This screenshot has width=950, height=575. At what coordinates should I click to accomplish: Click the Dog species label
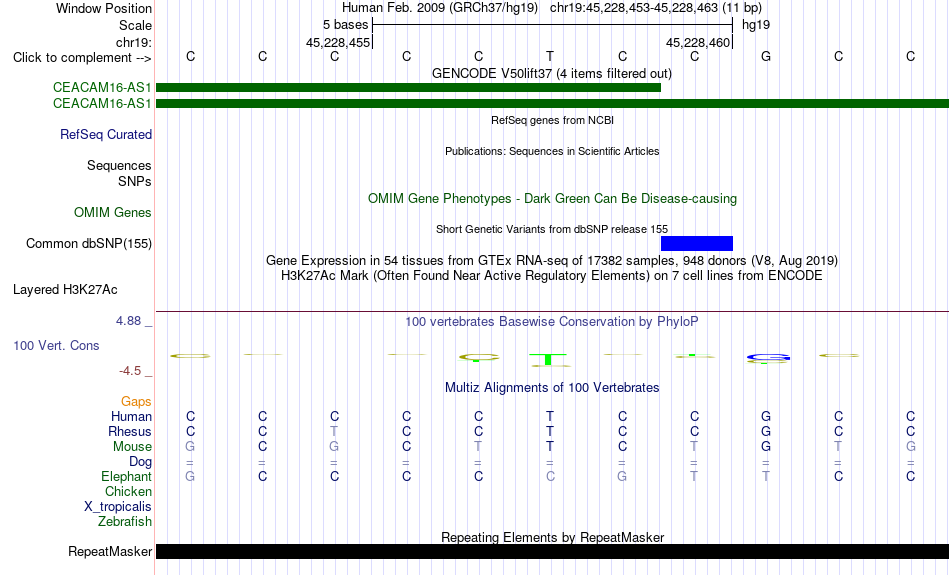[x=141, y=462]
